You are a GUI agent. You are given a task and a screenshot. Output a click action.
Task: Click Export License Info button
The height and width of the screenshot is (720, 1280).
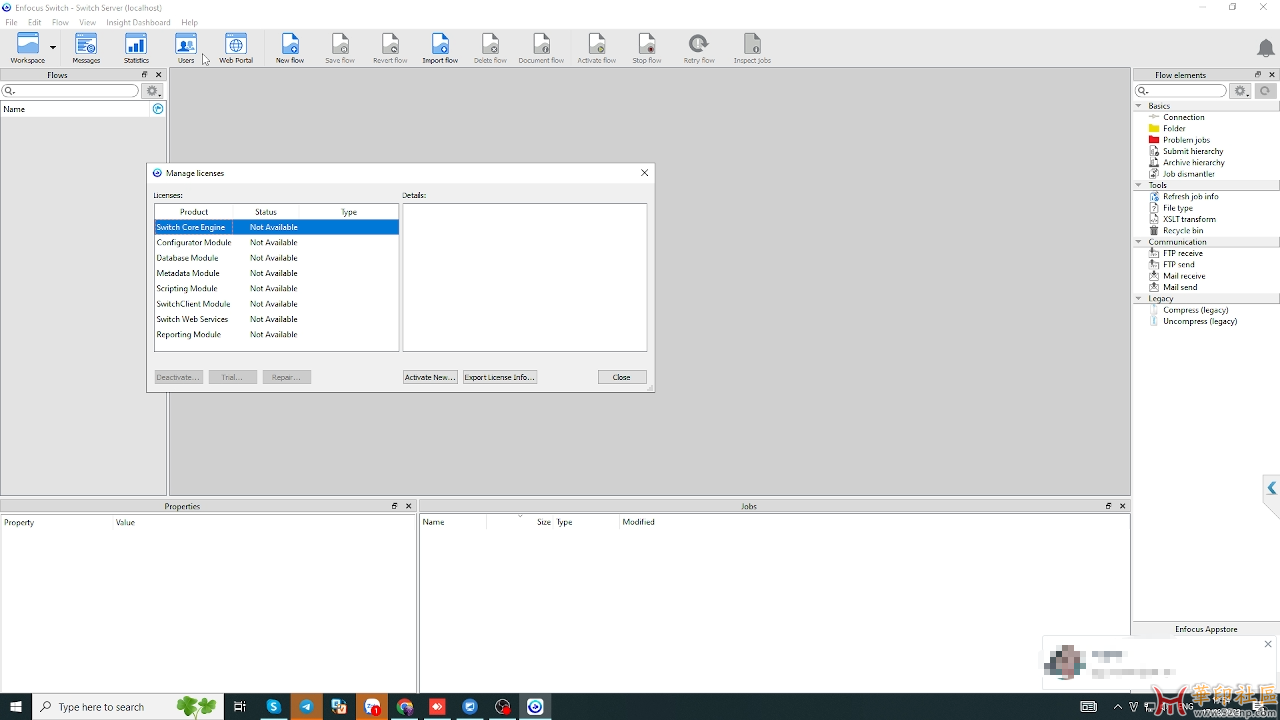[x=500, y=377]
